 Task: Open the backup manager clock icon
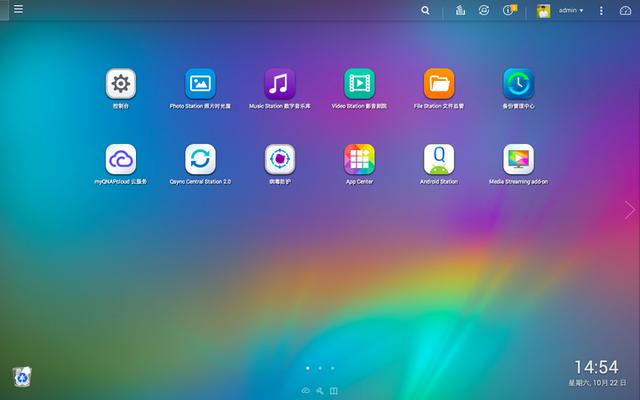(518, 83)
